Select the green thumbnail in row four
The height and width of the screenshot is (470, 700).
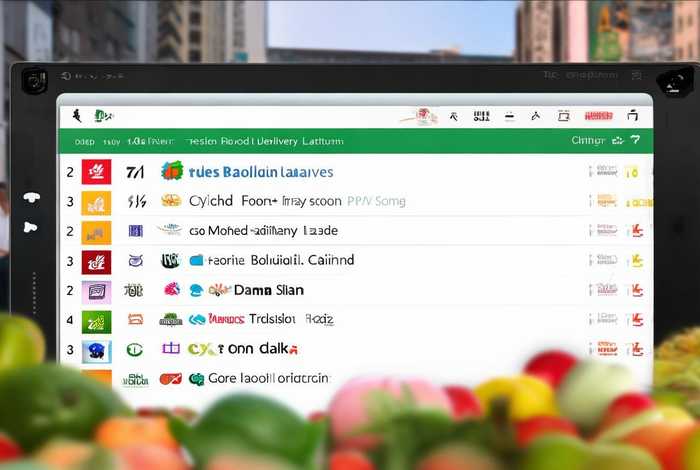click(x=96, y=322)
